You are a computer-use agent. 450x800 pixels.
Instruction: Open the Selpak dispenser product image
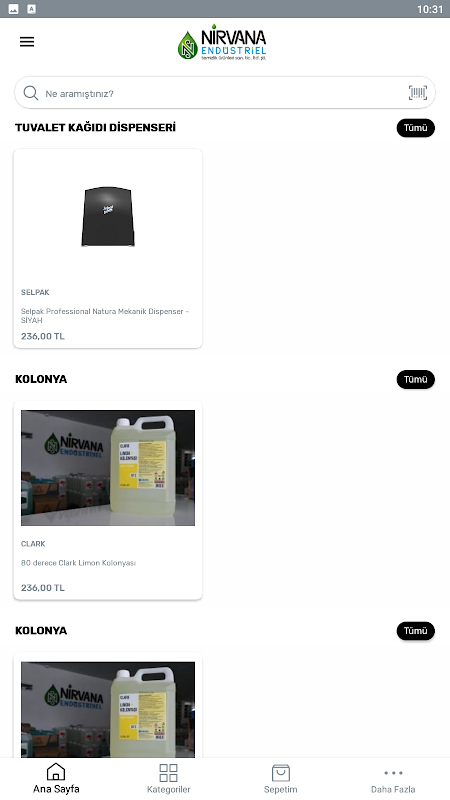click(108, 216)
